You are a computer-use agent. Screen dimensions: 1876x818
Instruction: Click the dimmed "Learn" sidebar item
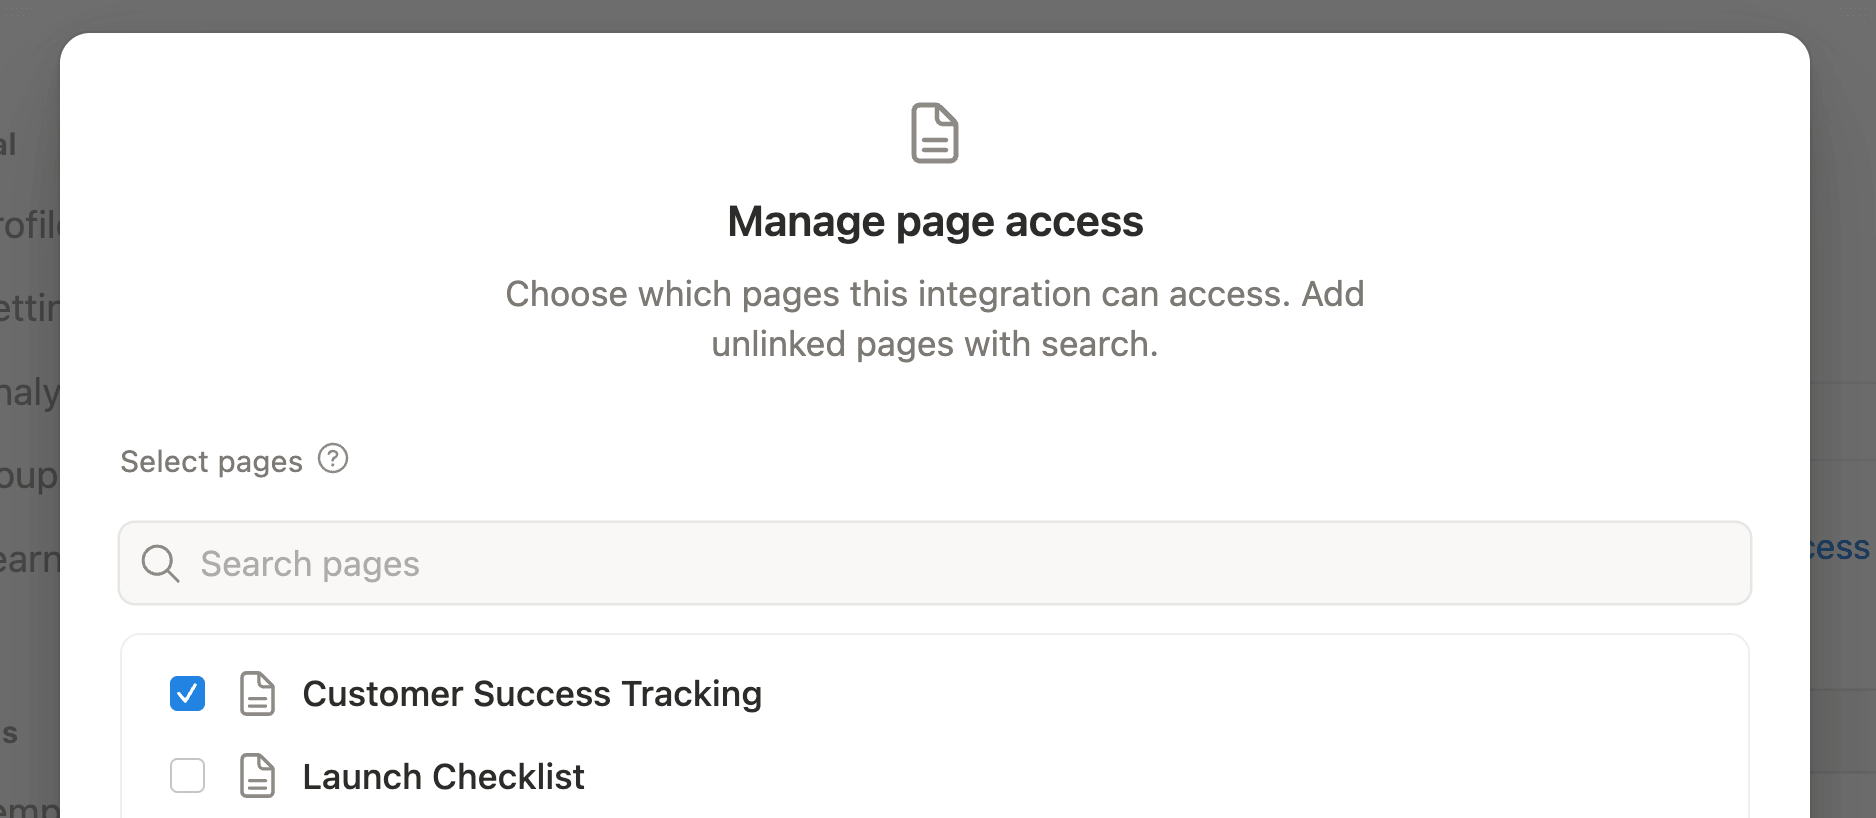click(28, 558)
